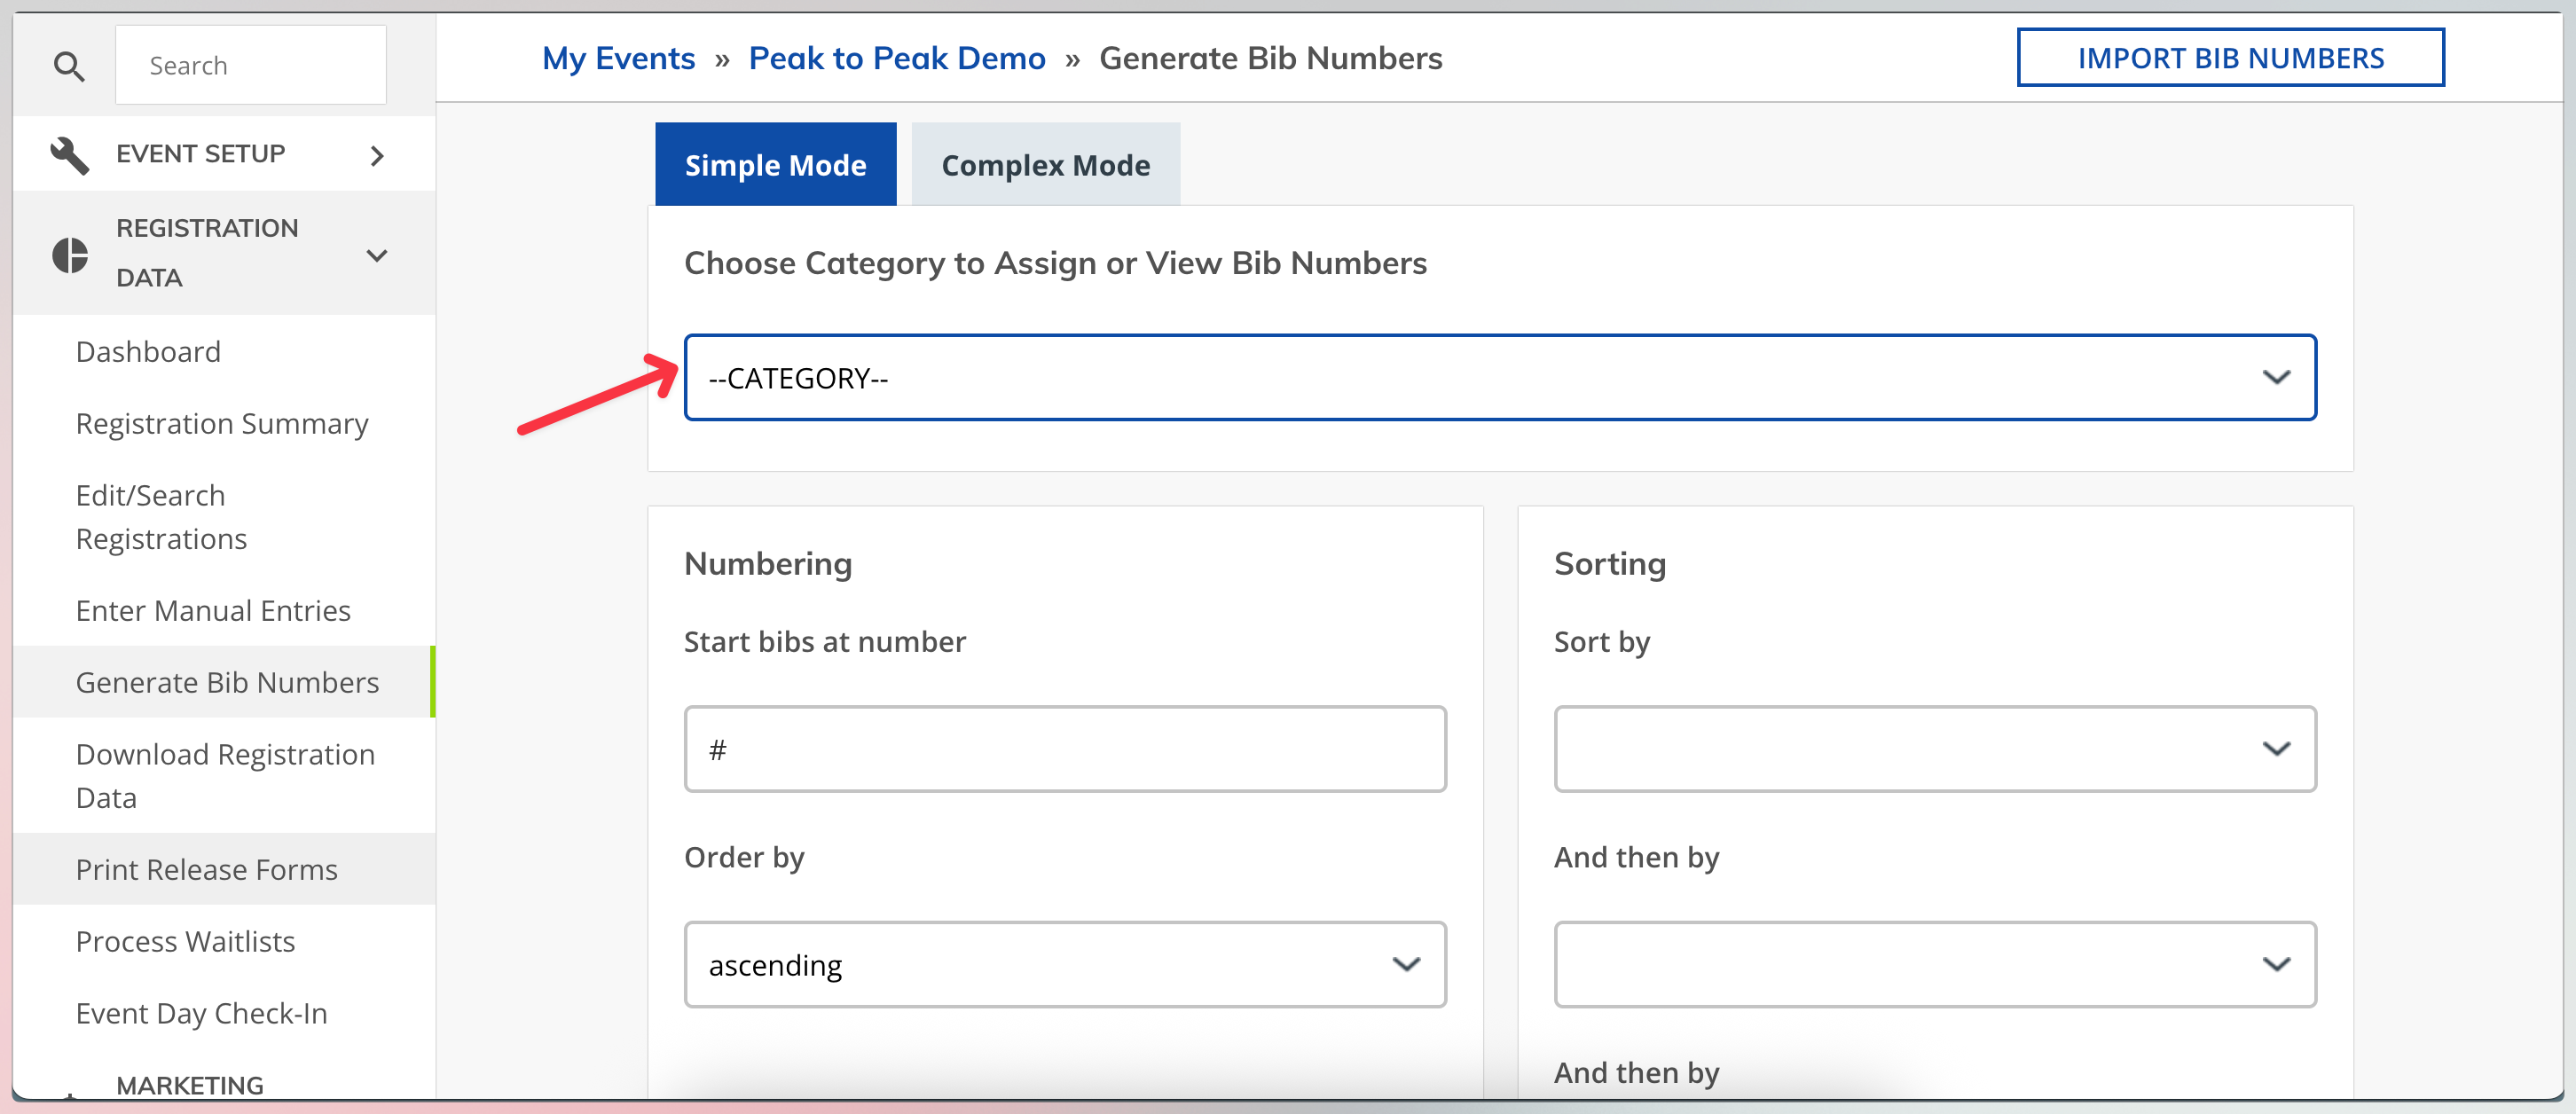This screenshot has height=1114, width=2576.
Task: Open Peak to Peak Demo breadcrumb link
Action: (x=897, y=57)
